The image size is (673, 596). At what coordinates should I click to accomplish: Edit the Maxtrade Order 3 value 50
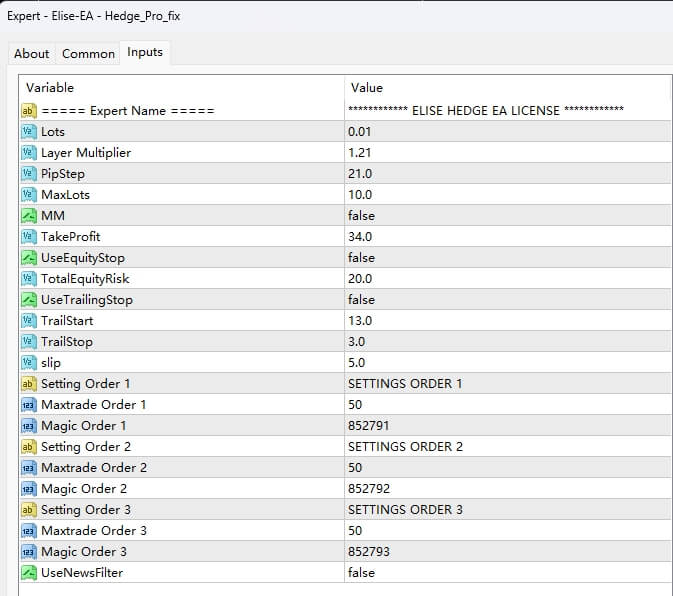pyautogui.click(x=508, y=531)
